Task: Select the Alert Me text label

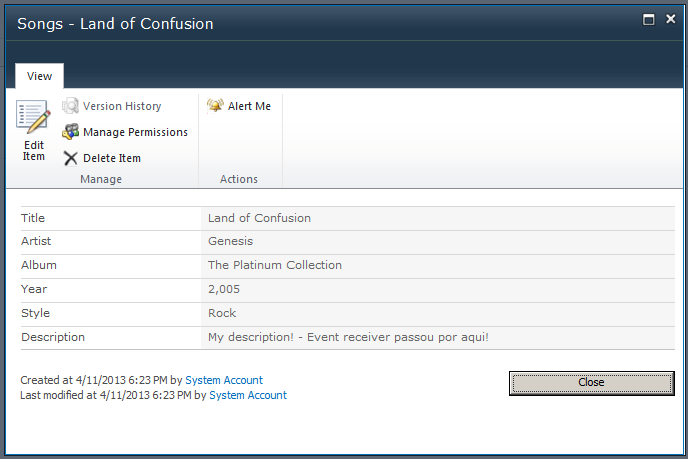Action: (x=249, y=106)
